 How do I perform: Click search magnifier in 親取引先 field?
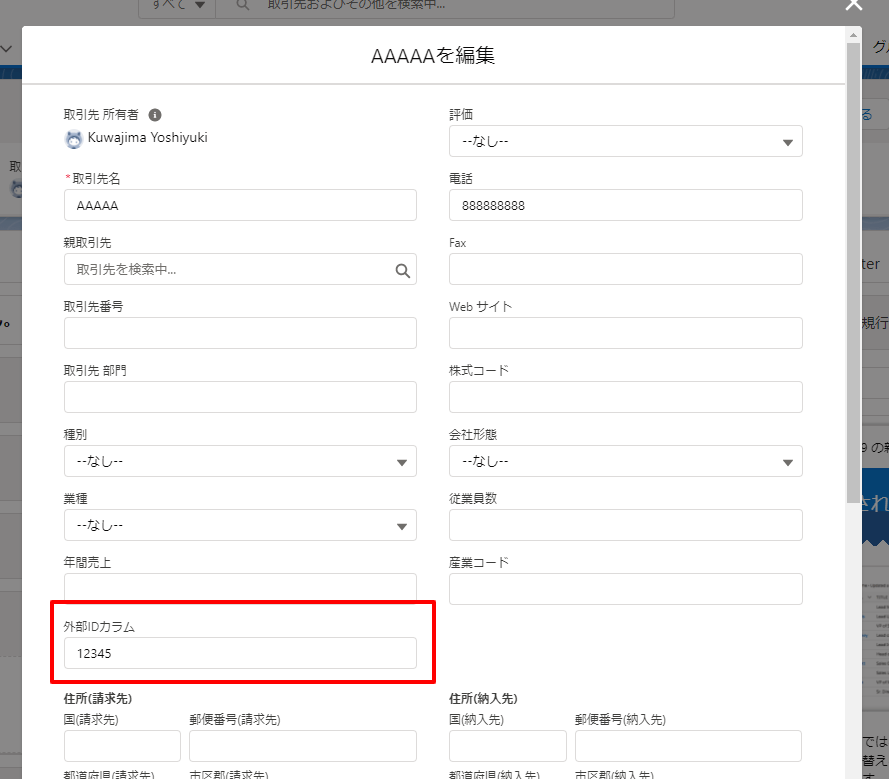pos(403,270)
